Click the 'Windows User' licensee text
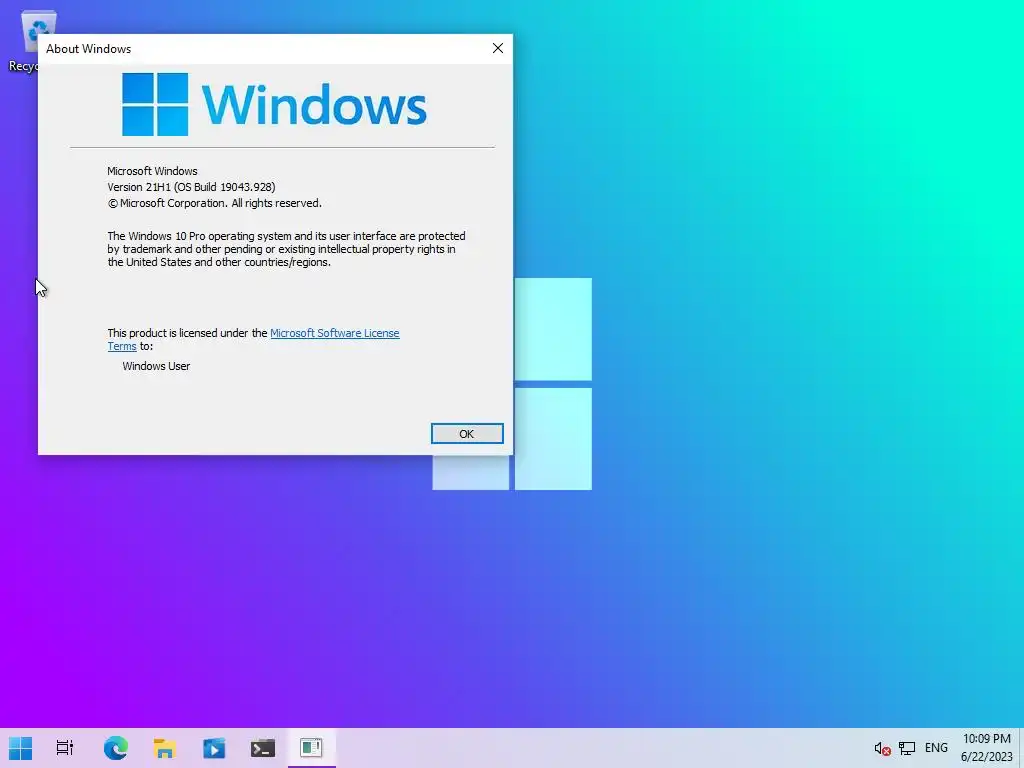Screen dimensions: 1024x768 coord(156,366)
